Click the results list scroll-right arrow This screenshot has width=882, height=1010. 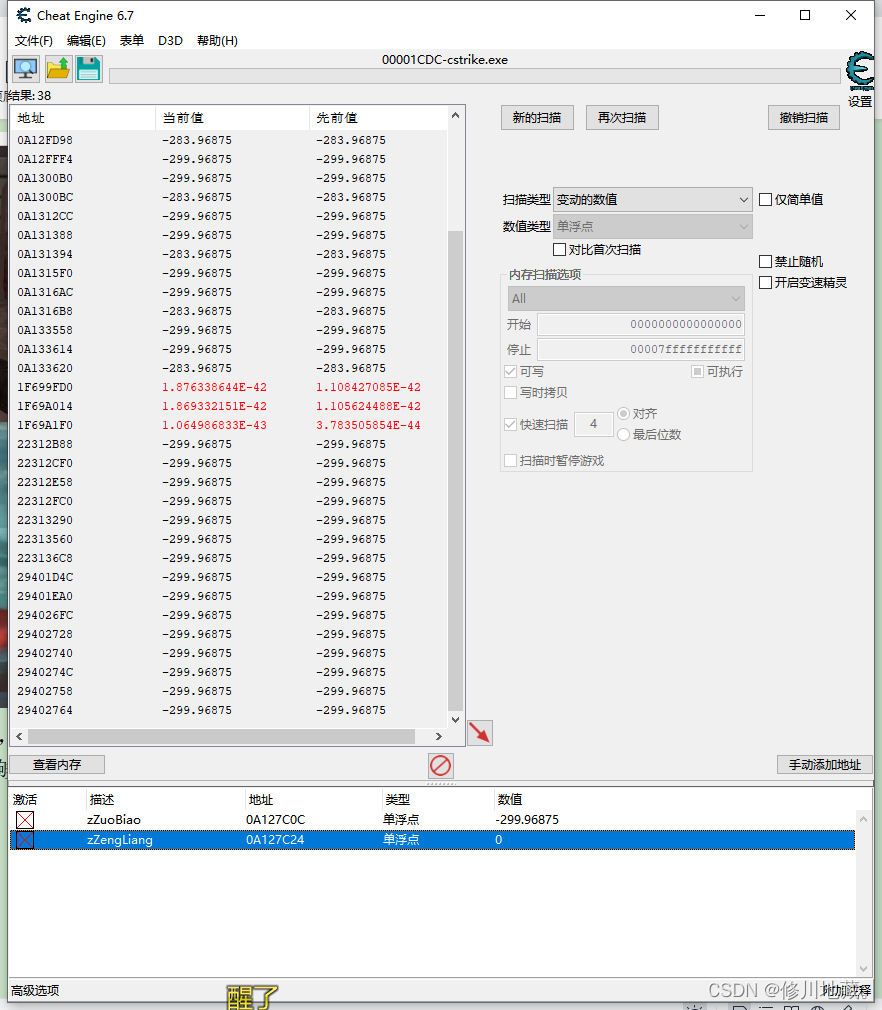point(439,736)
